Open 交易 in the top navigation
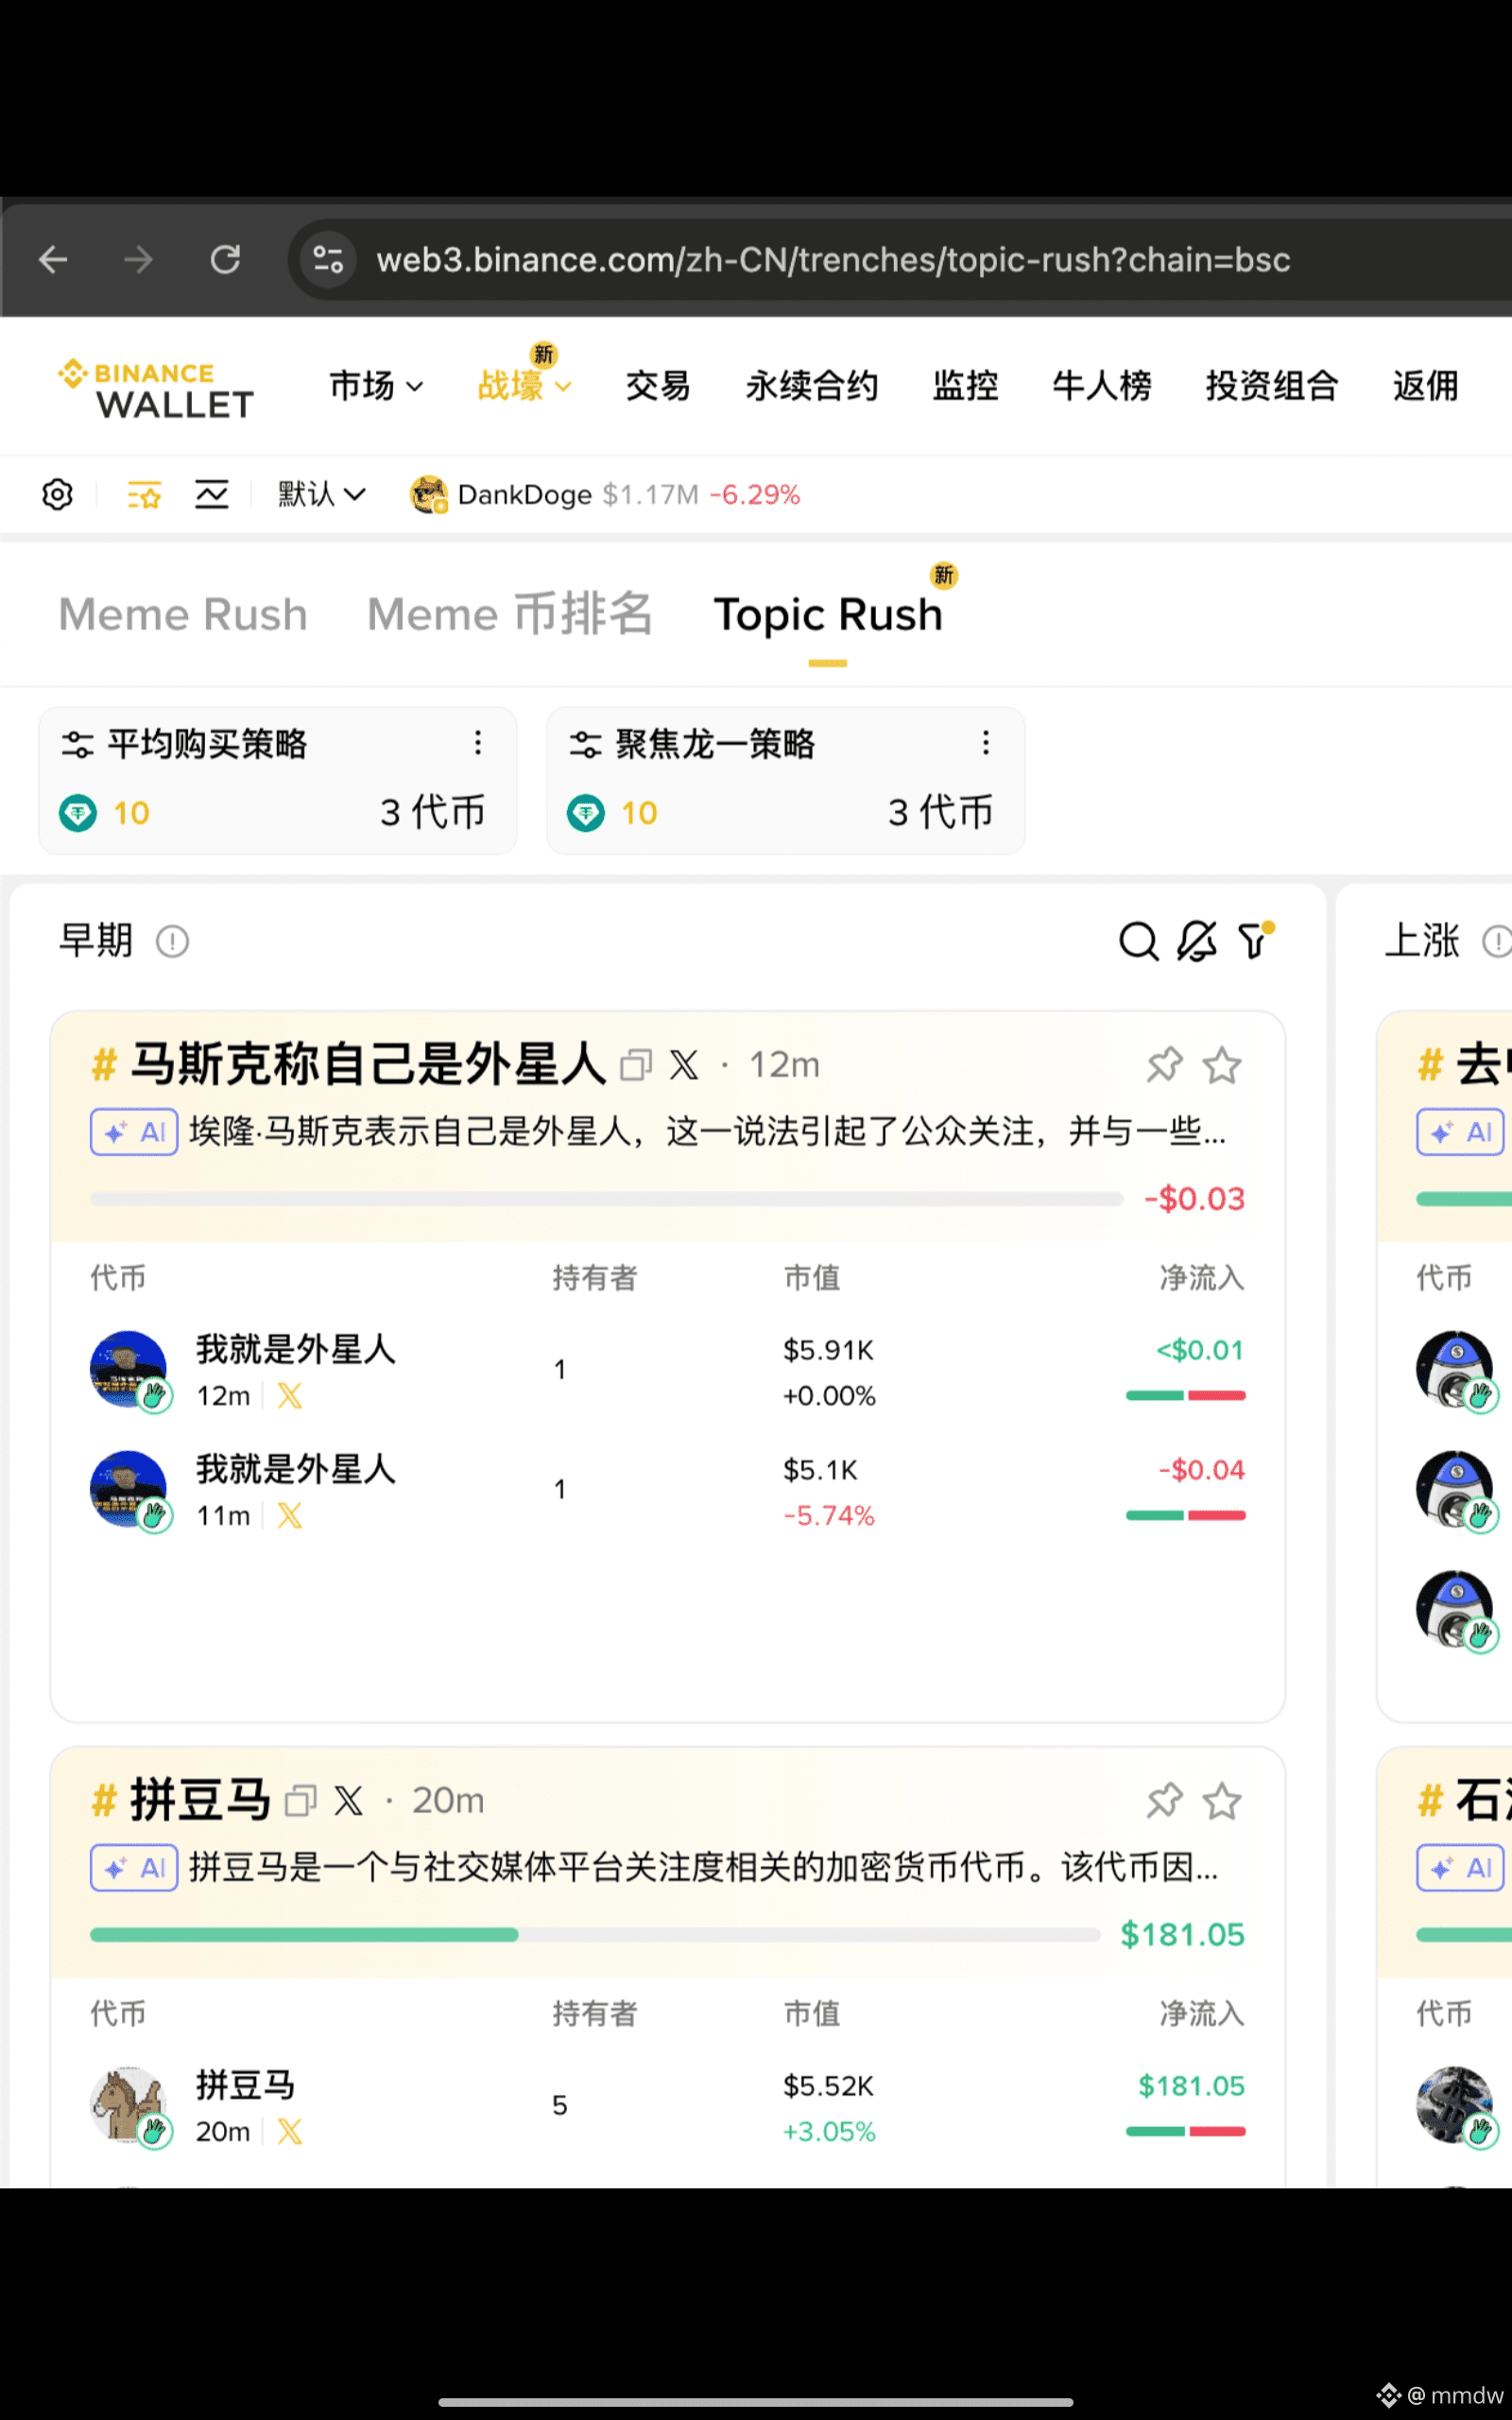This screenshot has width=1512, height=2420. [658, 386]
